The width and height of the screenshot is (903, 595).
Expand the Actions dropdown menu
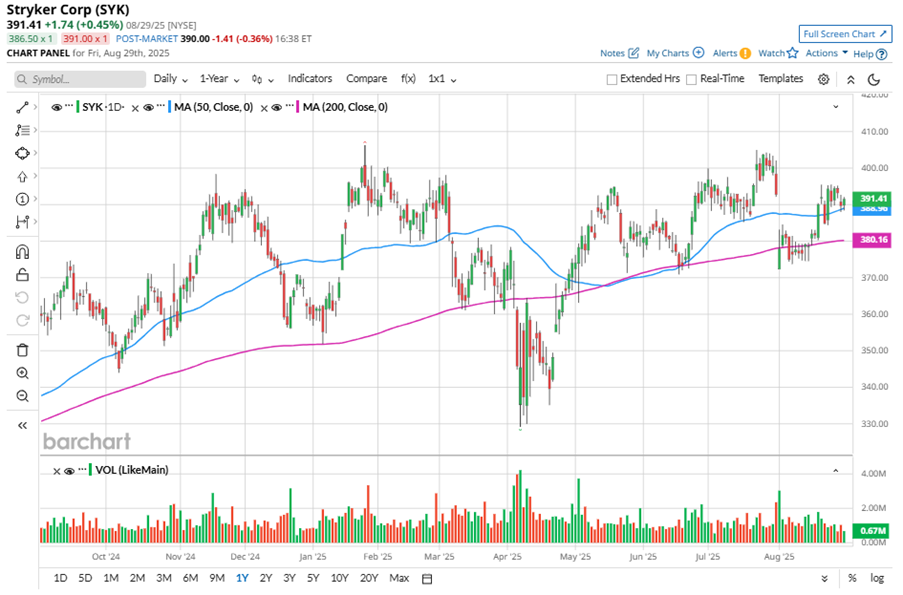point(826,53)
